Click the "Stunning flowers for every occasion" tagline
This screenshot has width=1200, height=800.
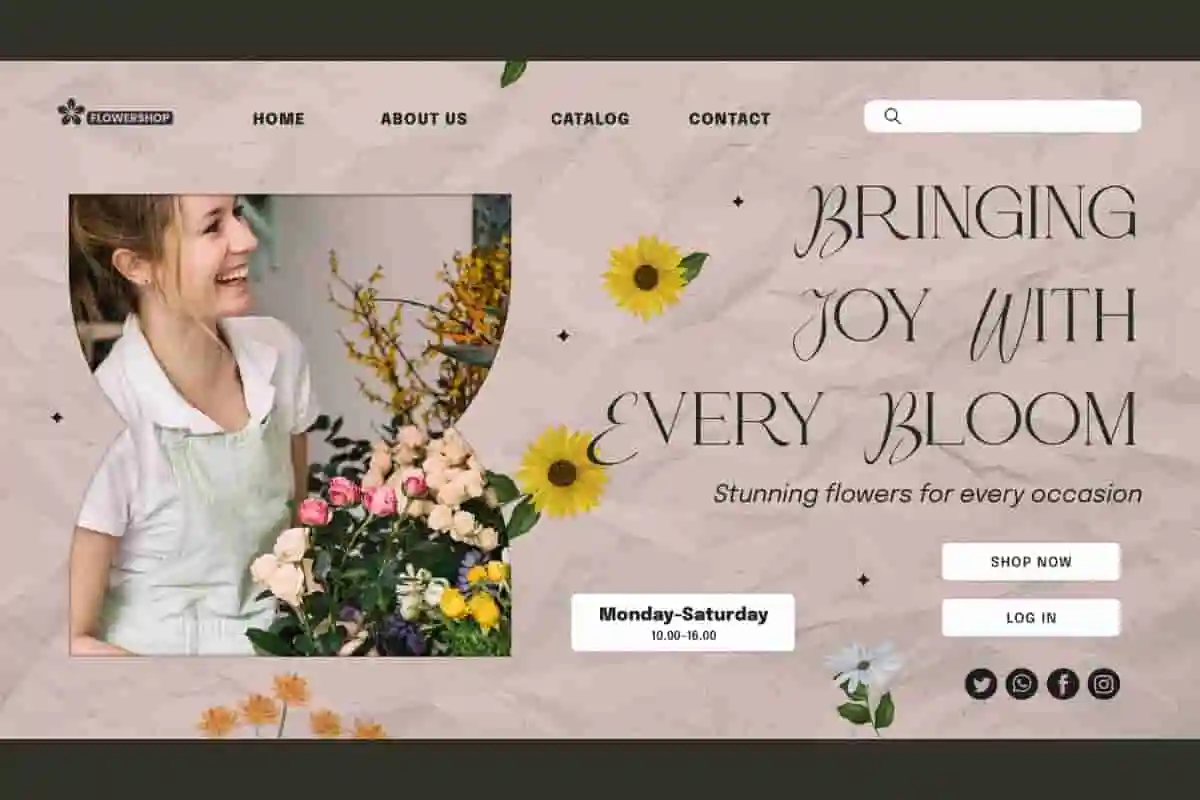[927, 494]
